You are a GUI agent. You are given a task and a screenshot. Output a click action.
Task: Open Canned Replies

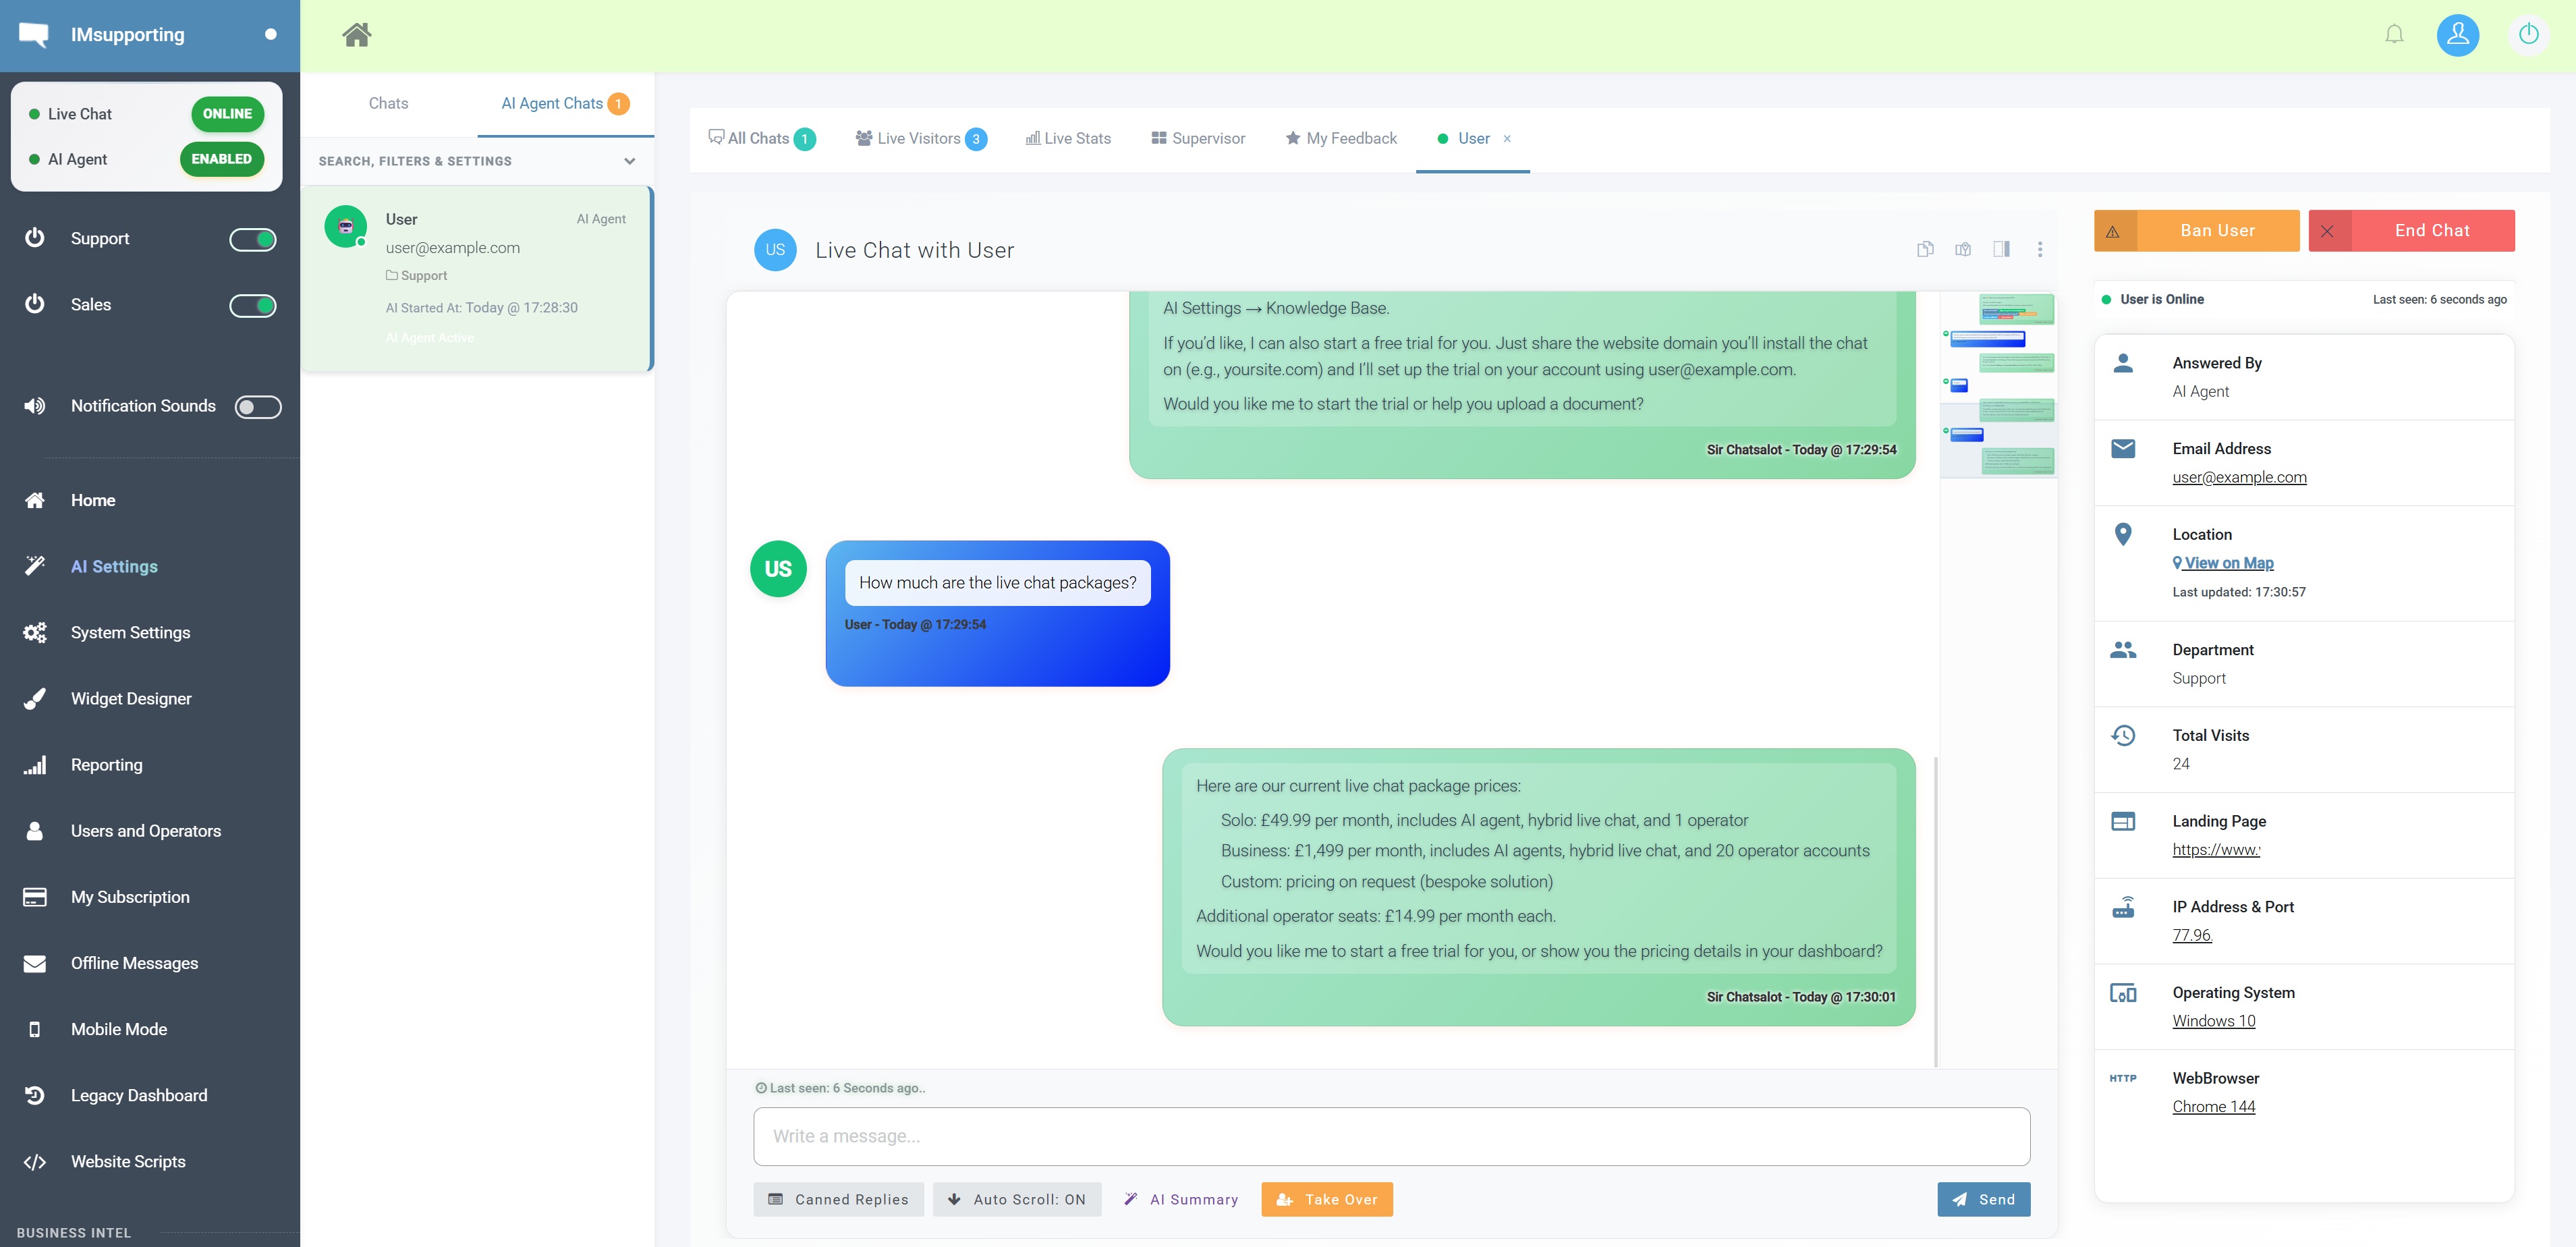(x=838, y=1199)
